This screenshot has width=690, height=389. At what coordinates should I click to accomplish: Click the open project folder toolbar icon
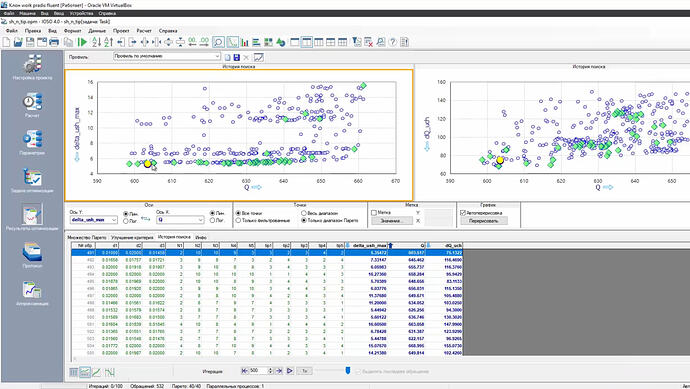[18, 42]
